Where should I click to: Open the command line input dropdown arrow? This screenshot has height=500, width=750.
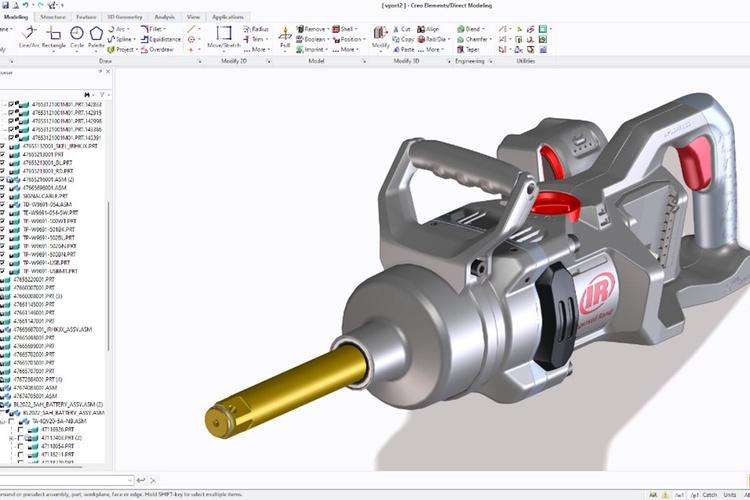[130, 480]
